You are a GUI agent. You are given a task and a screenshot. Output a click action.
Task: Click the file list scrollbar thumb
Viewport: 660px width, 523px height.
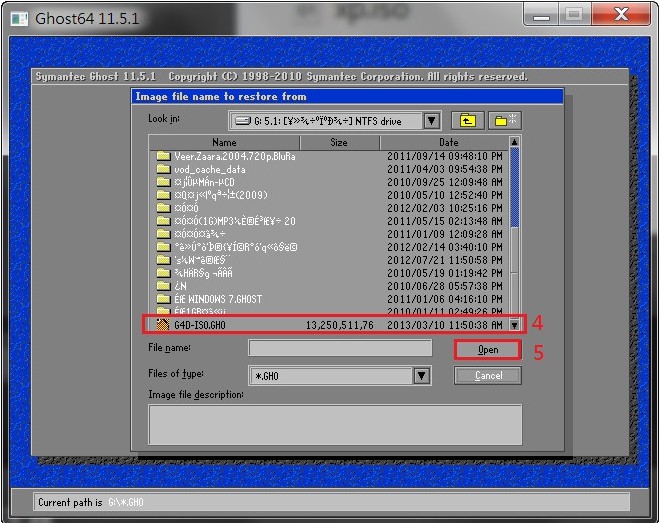[514, 187]
